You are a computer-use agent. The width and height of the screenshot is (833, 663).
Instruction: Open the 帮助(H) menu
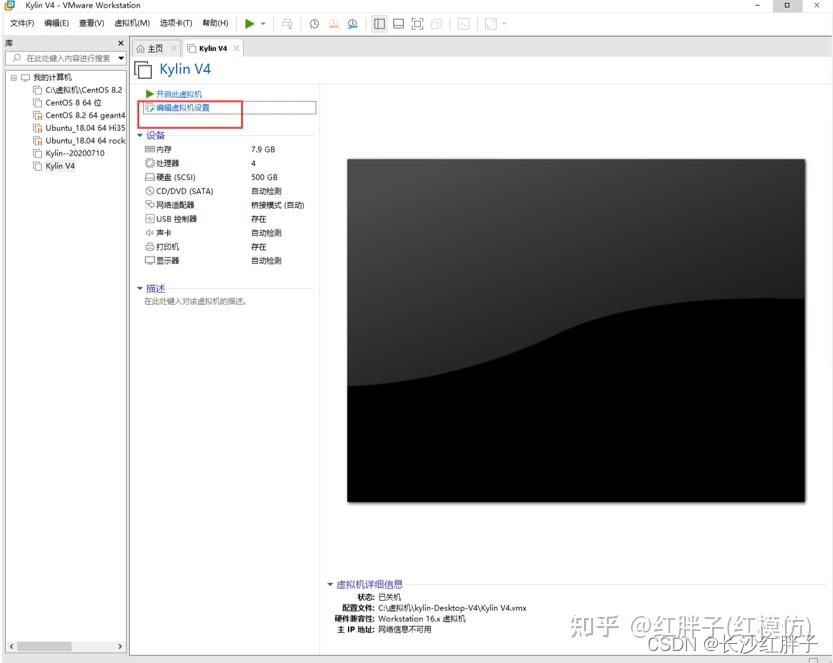[x=215, y=23]
